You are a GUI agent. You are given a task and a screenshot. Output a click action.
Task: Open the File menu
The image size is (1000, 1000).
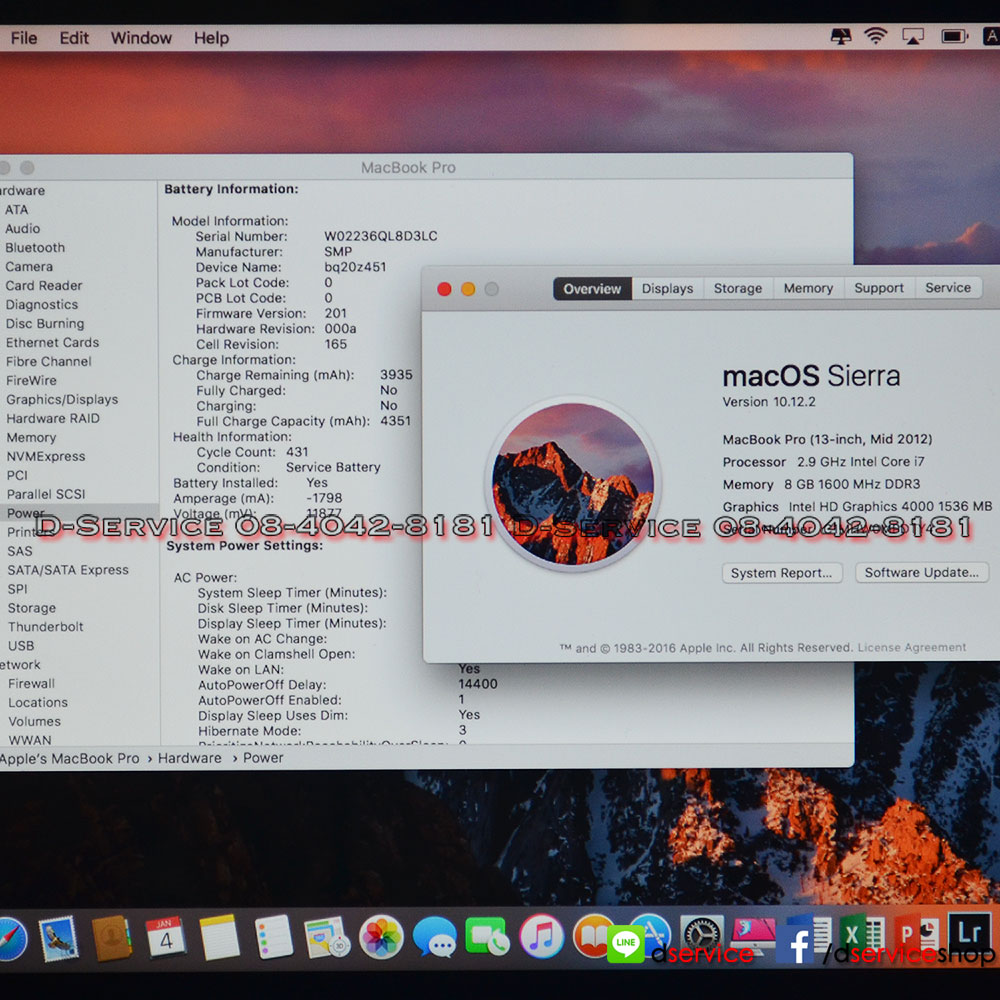pyautogui.click(x=24, y=38)
